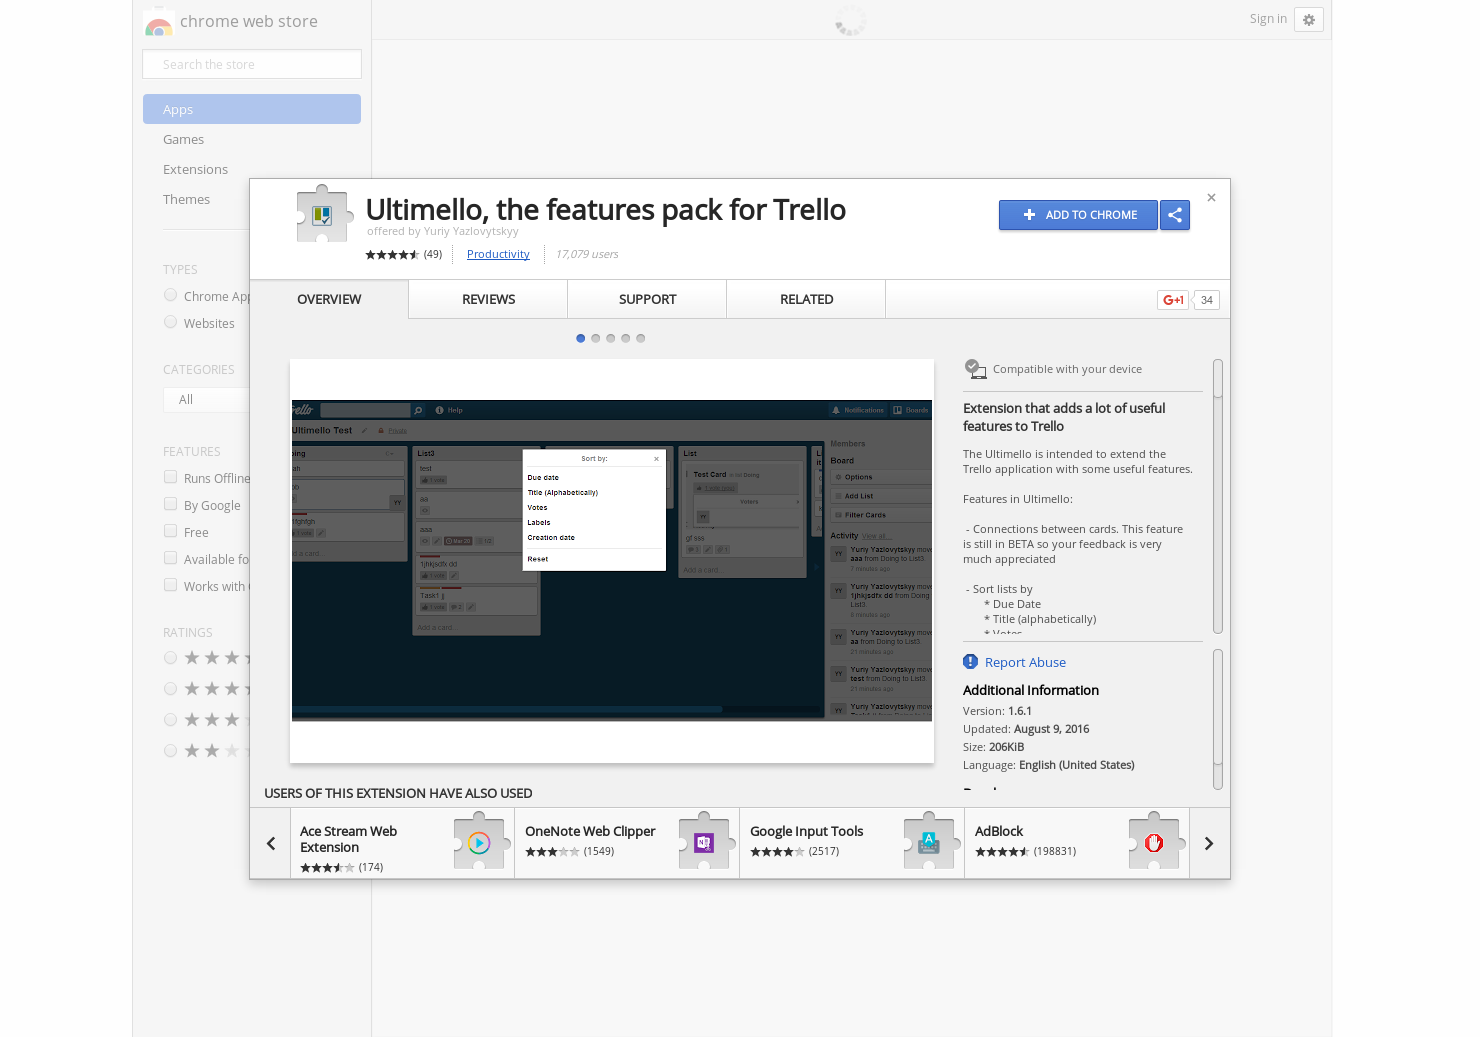Click the offered by Yuriy Yazlovytskyy text
The height and width of the screenshot is (1037, 1480).
[x=442, y=231]
